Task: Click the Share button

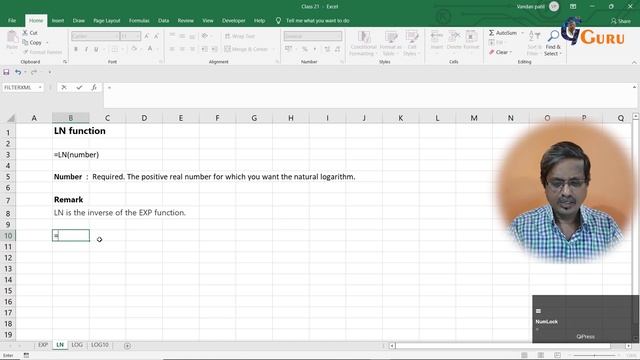Action: [620, 21]
